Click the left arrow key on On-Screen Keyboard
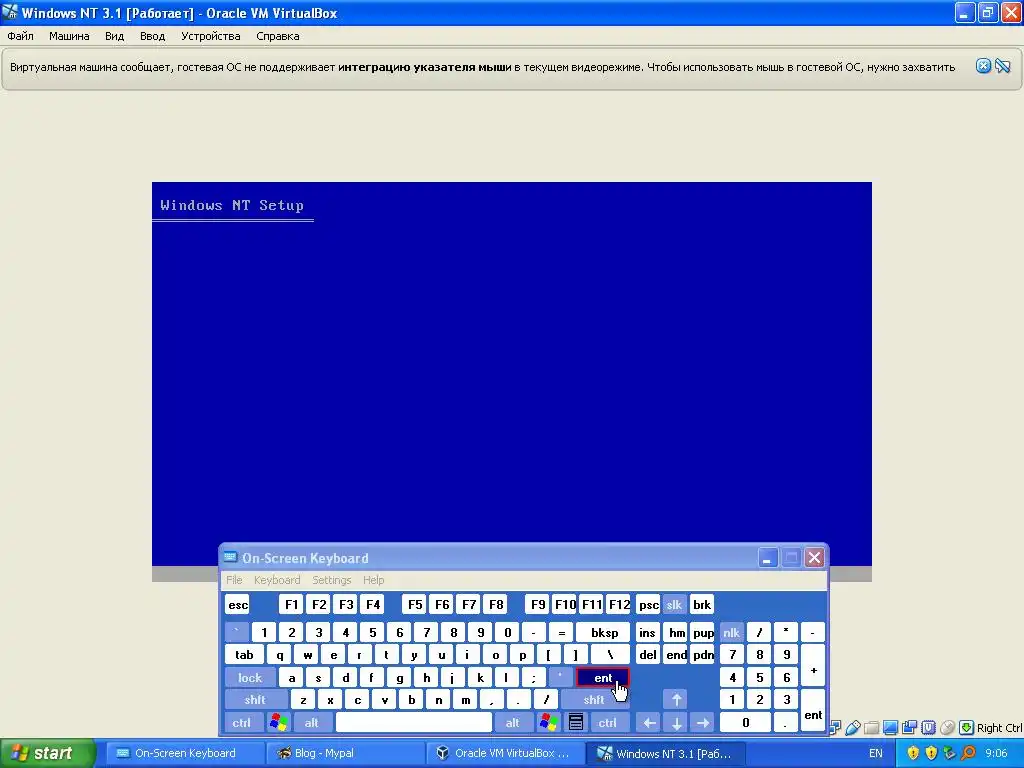 [648, 722]
